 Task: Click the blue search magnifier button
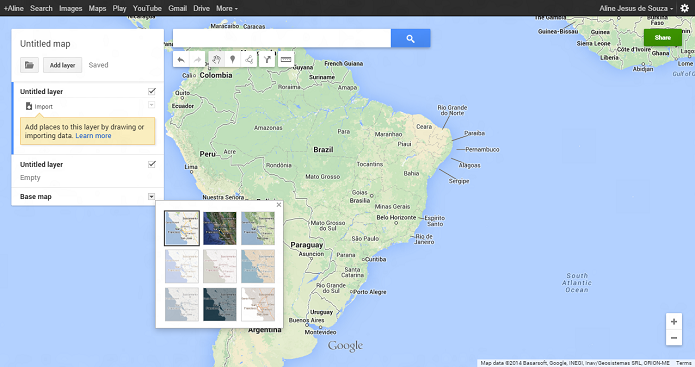pyautogui.click(x=410, y=39)
